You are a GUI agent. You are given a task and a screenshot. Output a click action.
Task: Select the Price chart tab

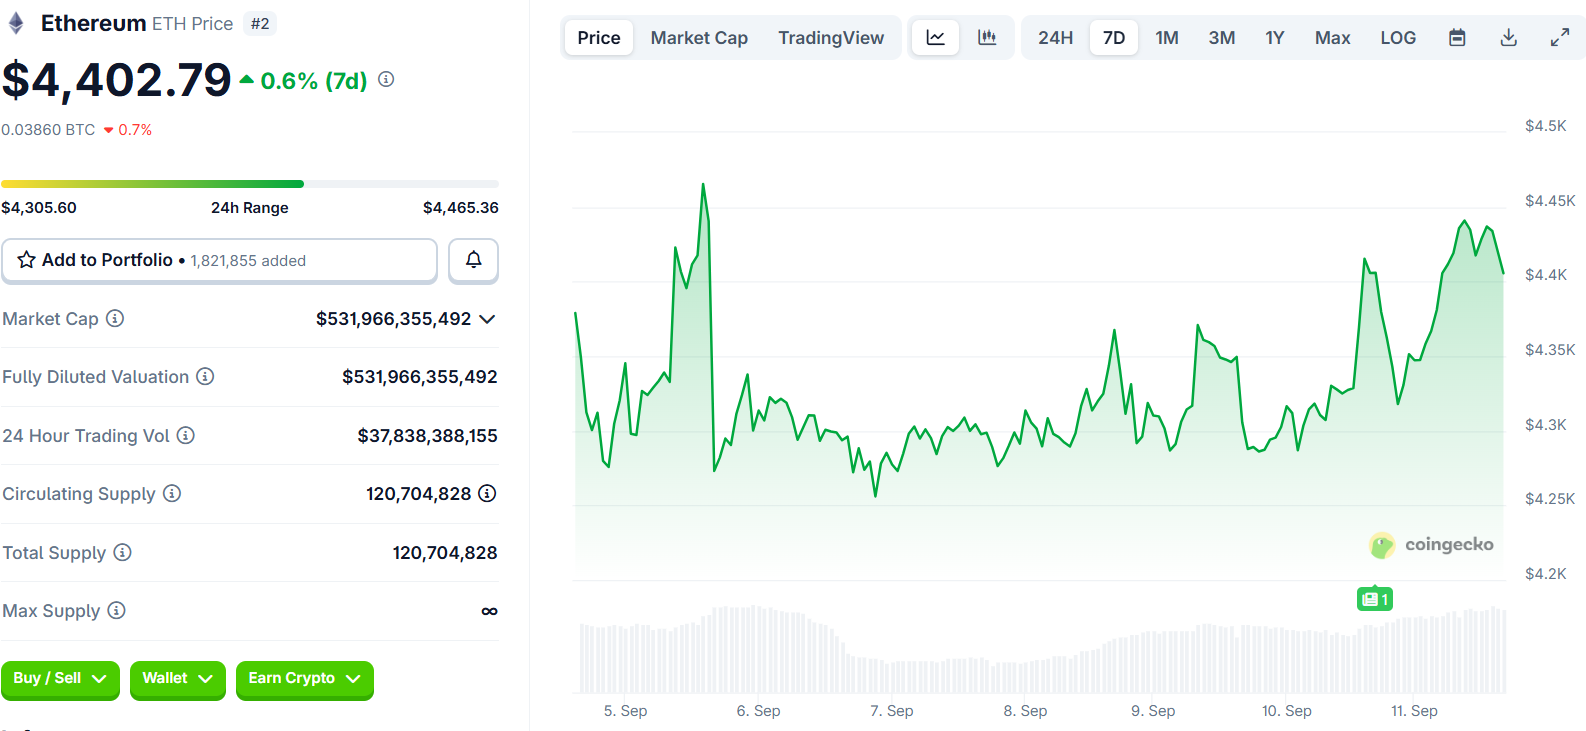[599, 38]
